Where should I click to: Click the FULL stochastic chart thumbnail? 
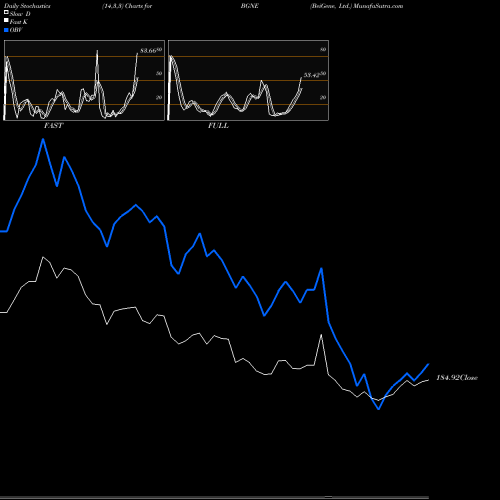(x=248, y=80)
